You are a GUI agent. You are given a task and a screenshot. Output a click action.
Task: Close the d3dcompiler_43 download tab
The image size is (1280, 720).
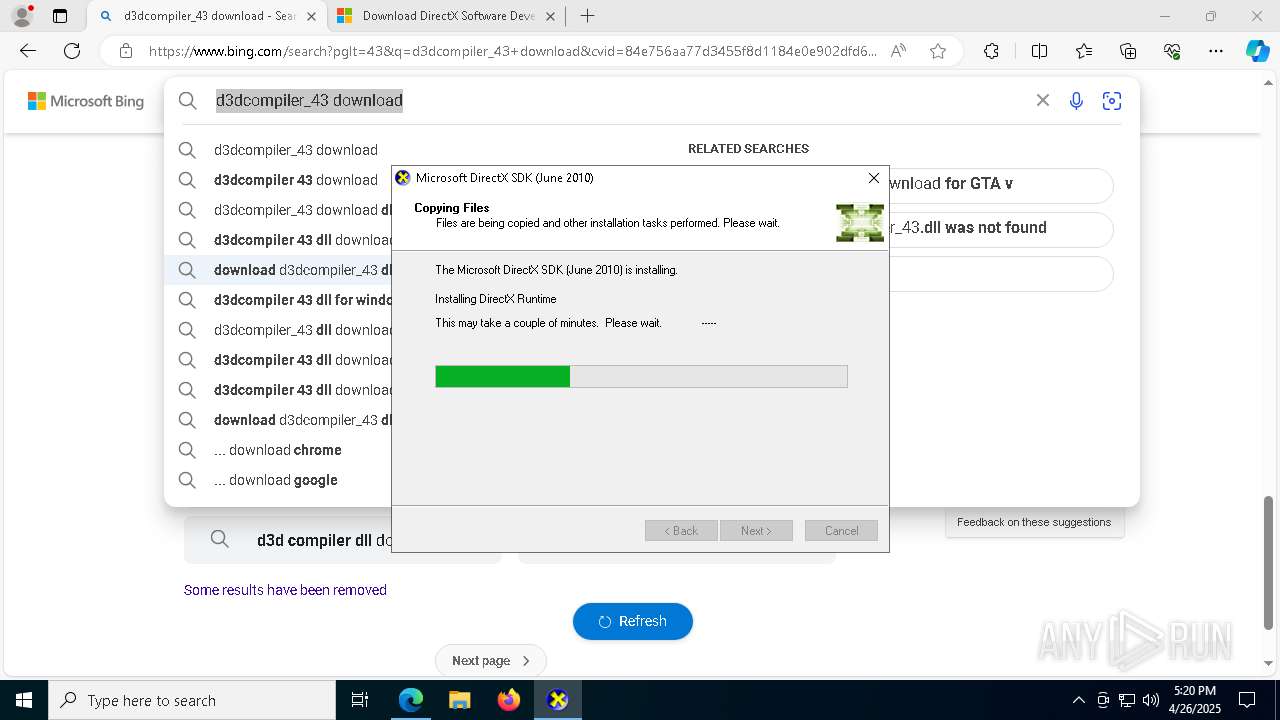point(311,16)
